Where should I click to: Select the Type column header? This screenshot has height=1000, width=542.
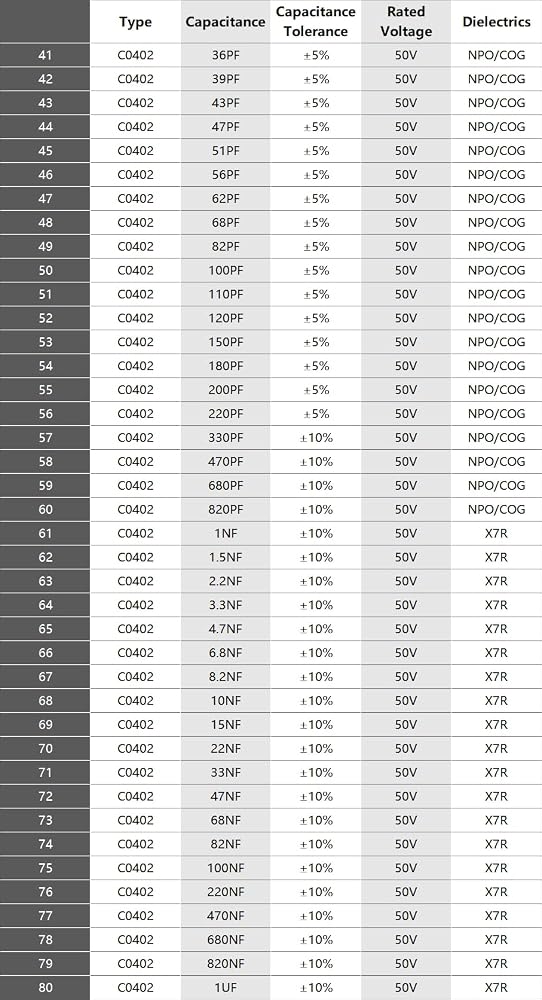[x=135, y=22]
